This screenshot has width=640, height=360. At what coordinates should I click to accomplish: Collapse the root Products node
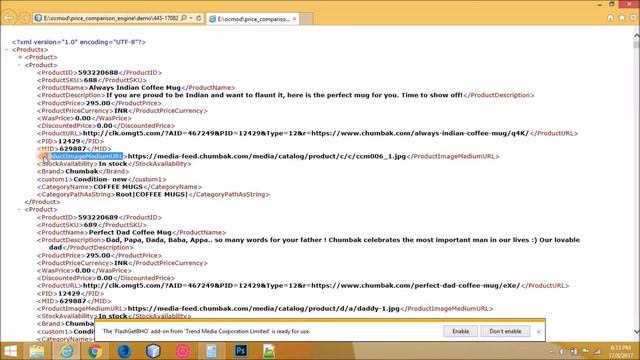(x=7, y=50)
